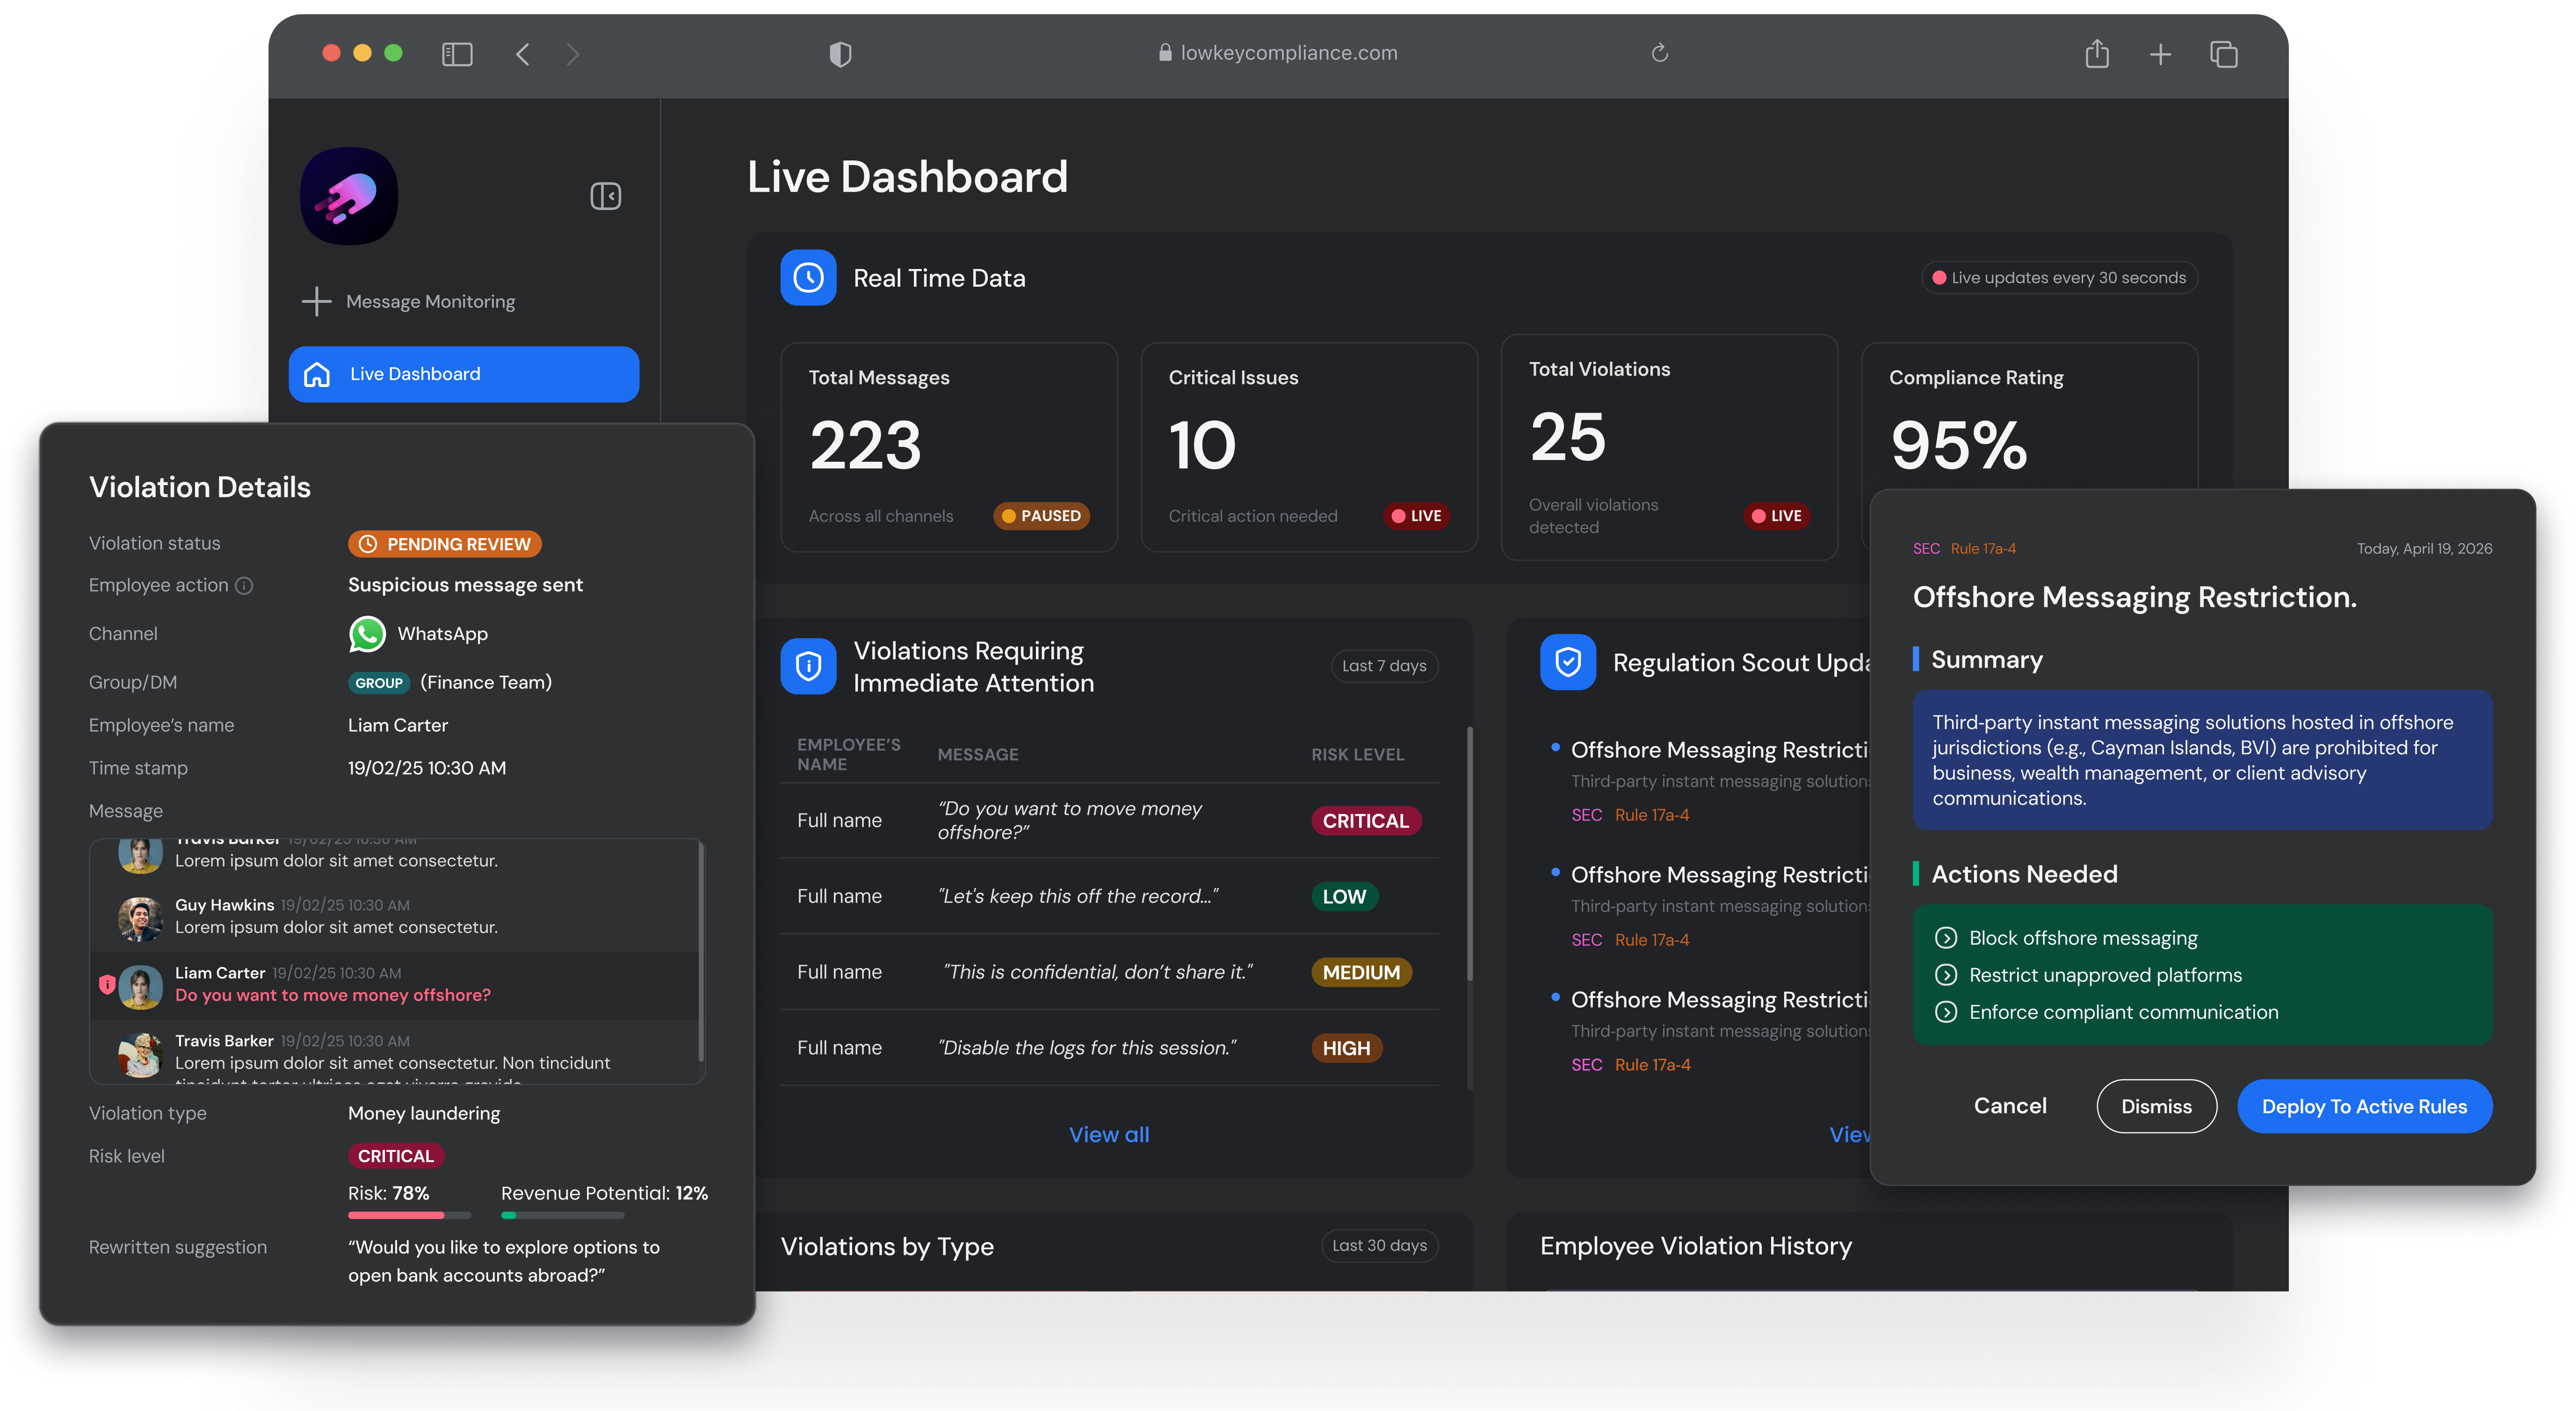Click the Block offshore messaging arrow icon
The width and height of the screenshot is (2576, 1411).
coord(1946,938)
